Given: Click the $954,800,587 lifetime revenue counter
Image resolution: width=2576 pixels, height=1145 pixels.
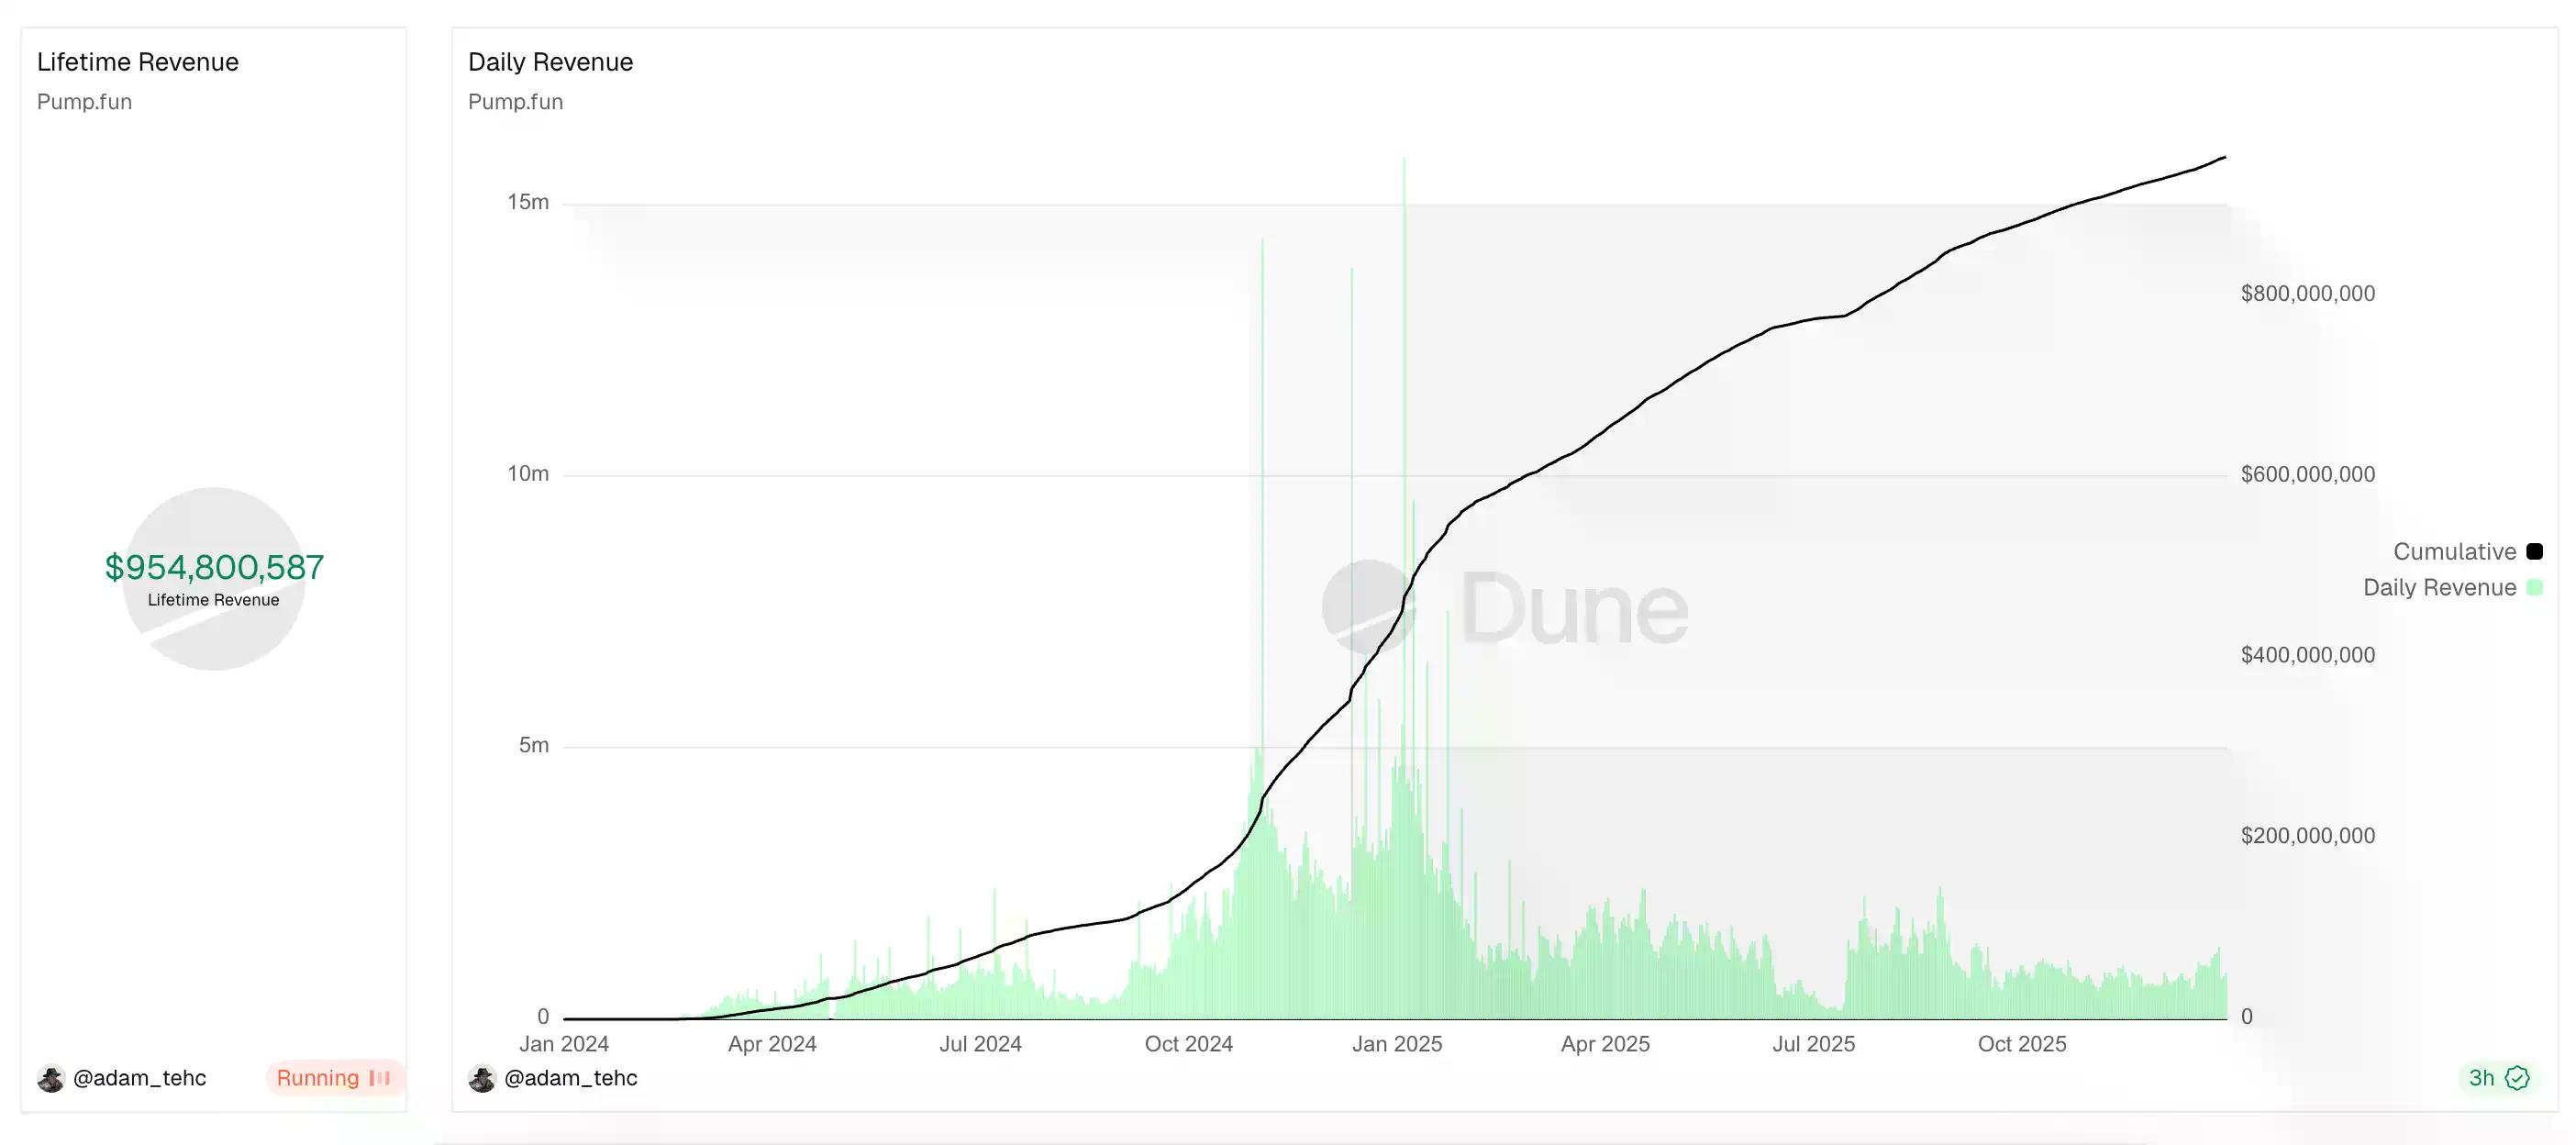Looking at the screenshot, I should tap(214, 567).
